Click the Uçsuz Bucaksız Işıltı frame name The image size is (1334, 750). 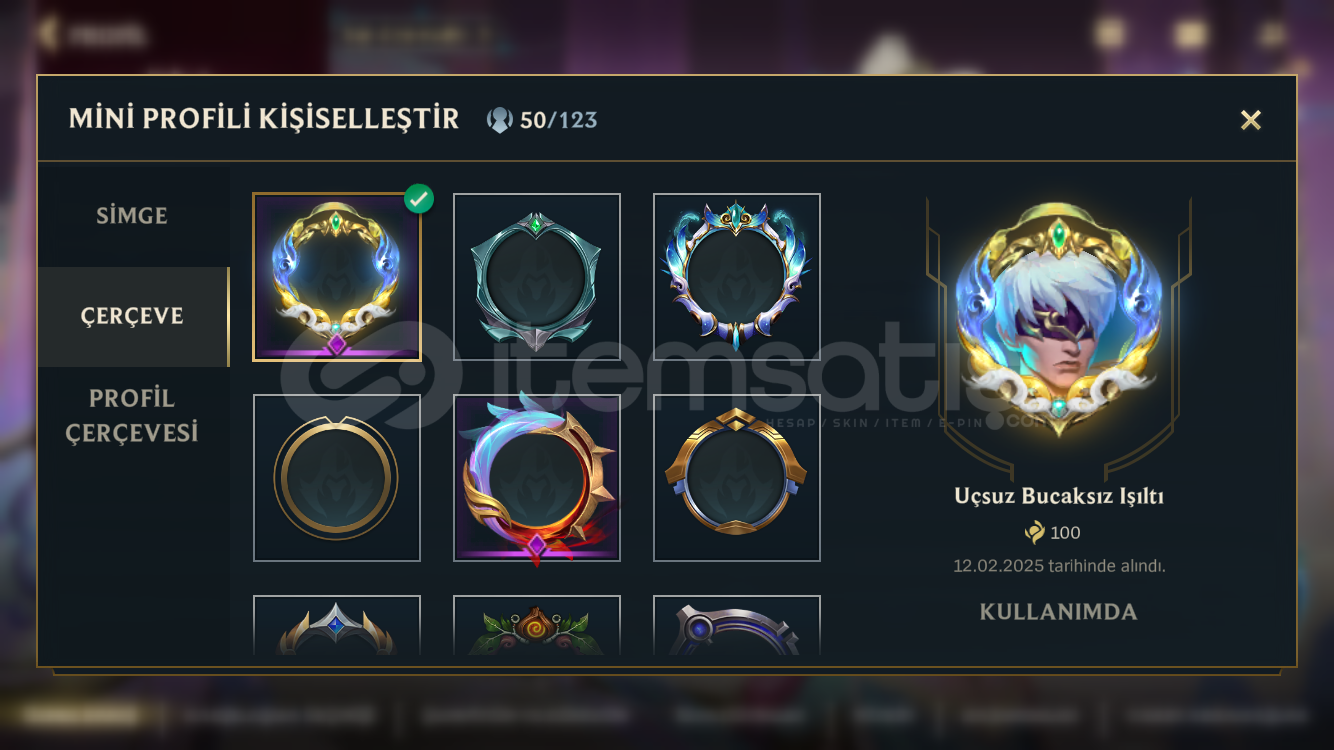click(1059, 496)
